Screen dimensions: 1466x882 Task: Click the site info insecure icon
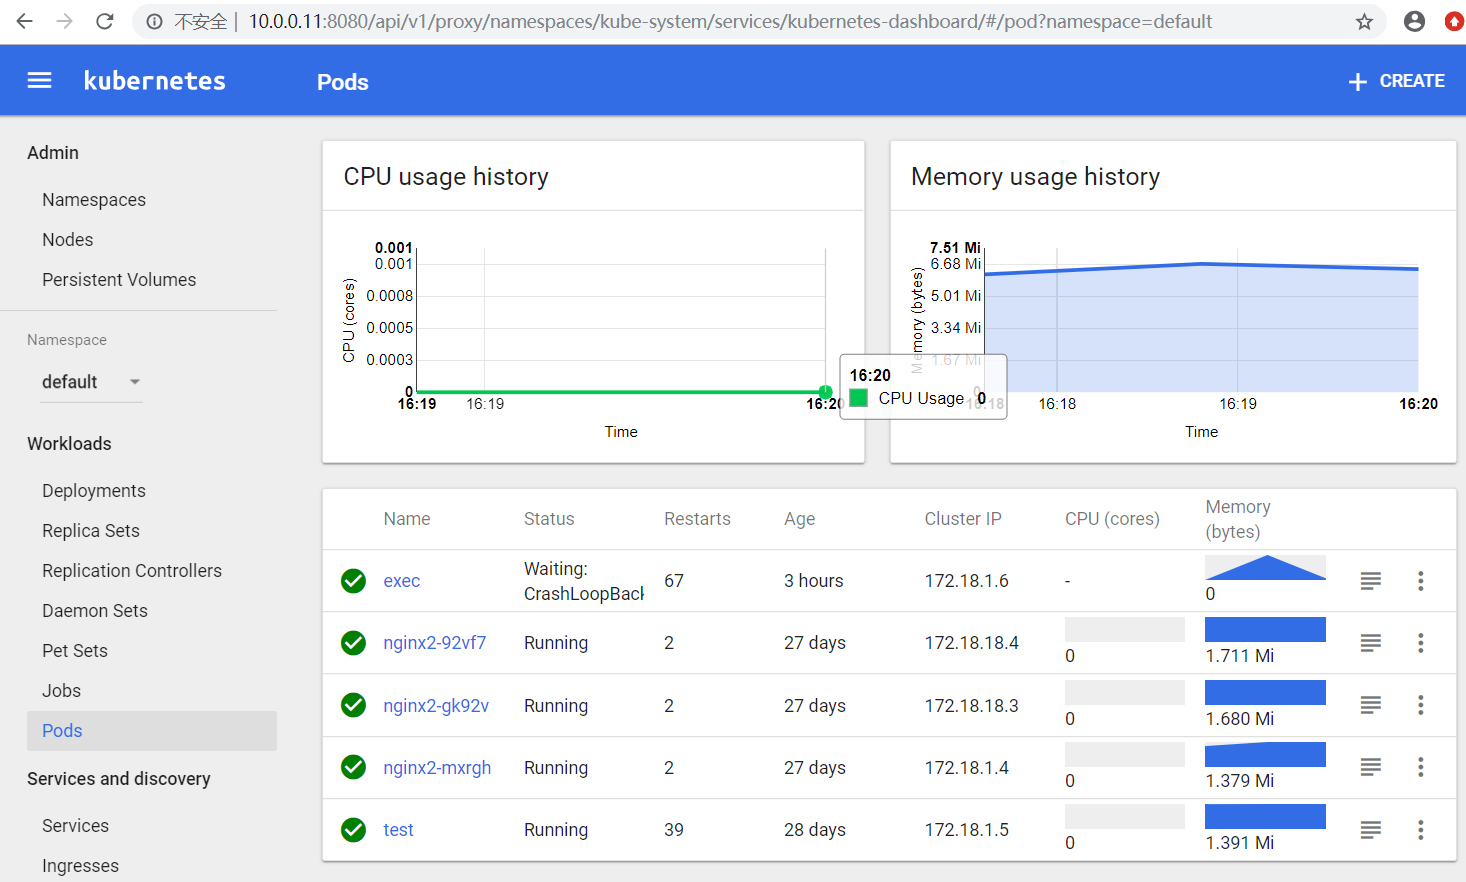tap(154, 21)
